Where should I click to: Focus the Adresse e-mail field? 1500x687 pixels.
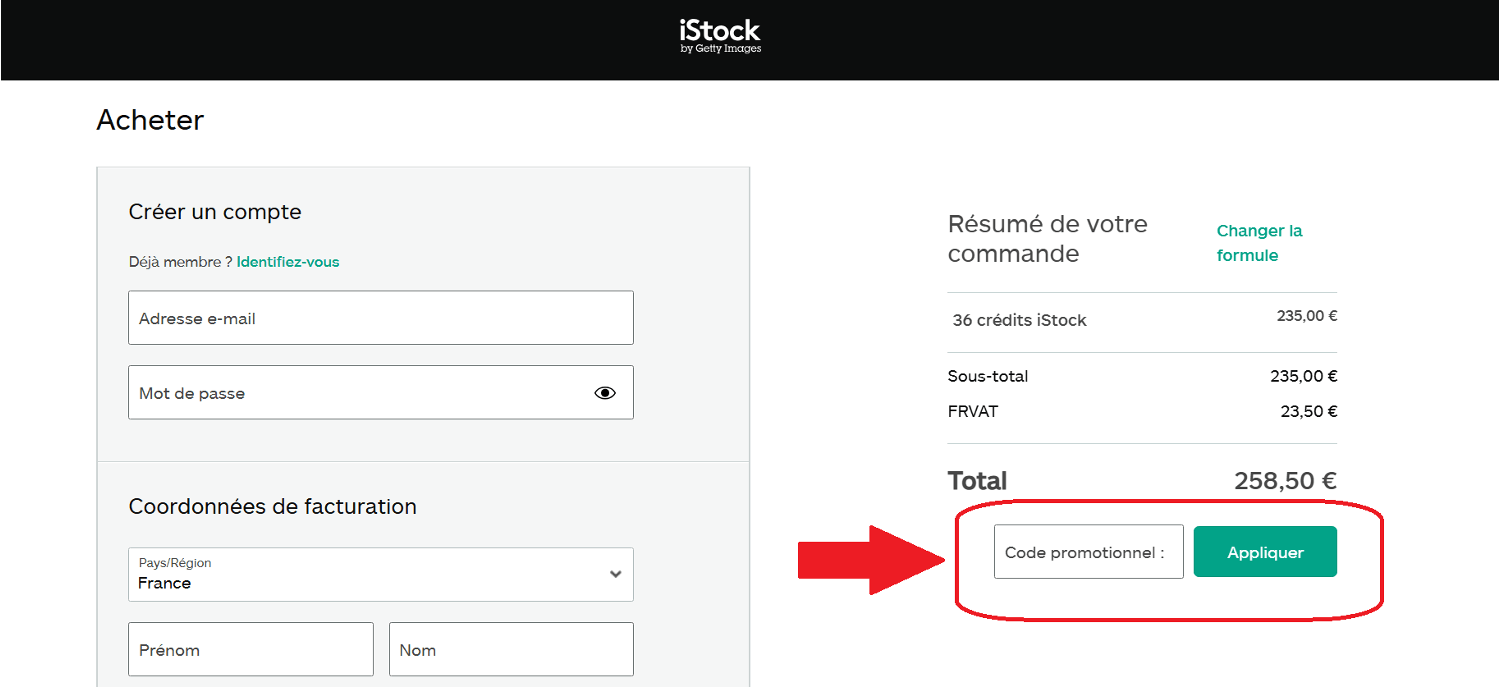(x=381, y=318)
